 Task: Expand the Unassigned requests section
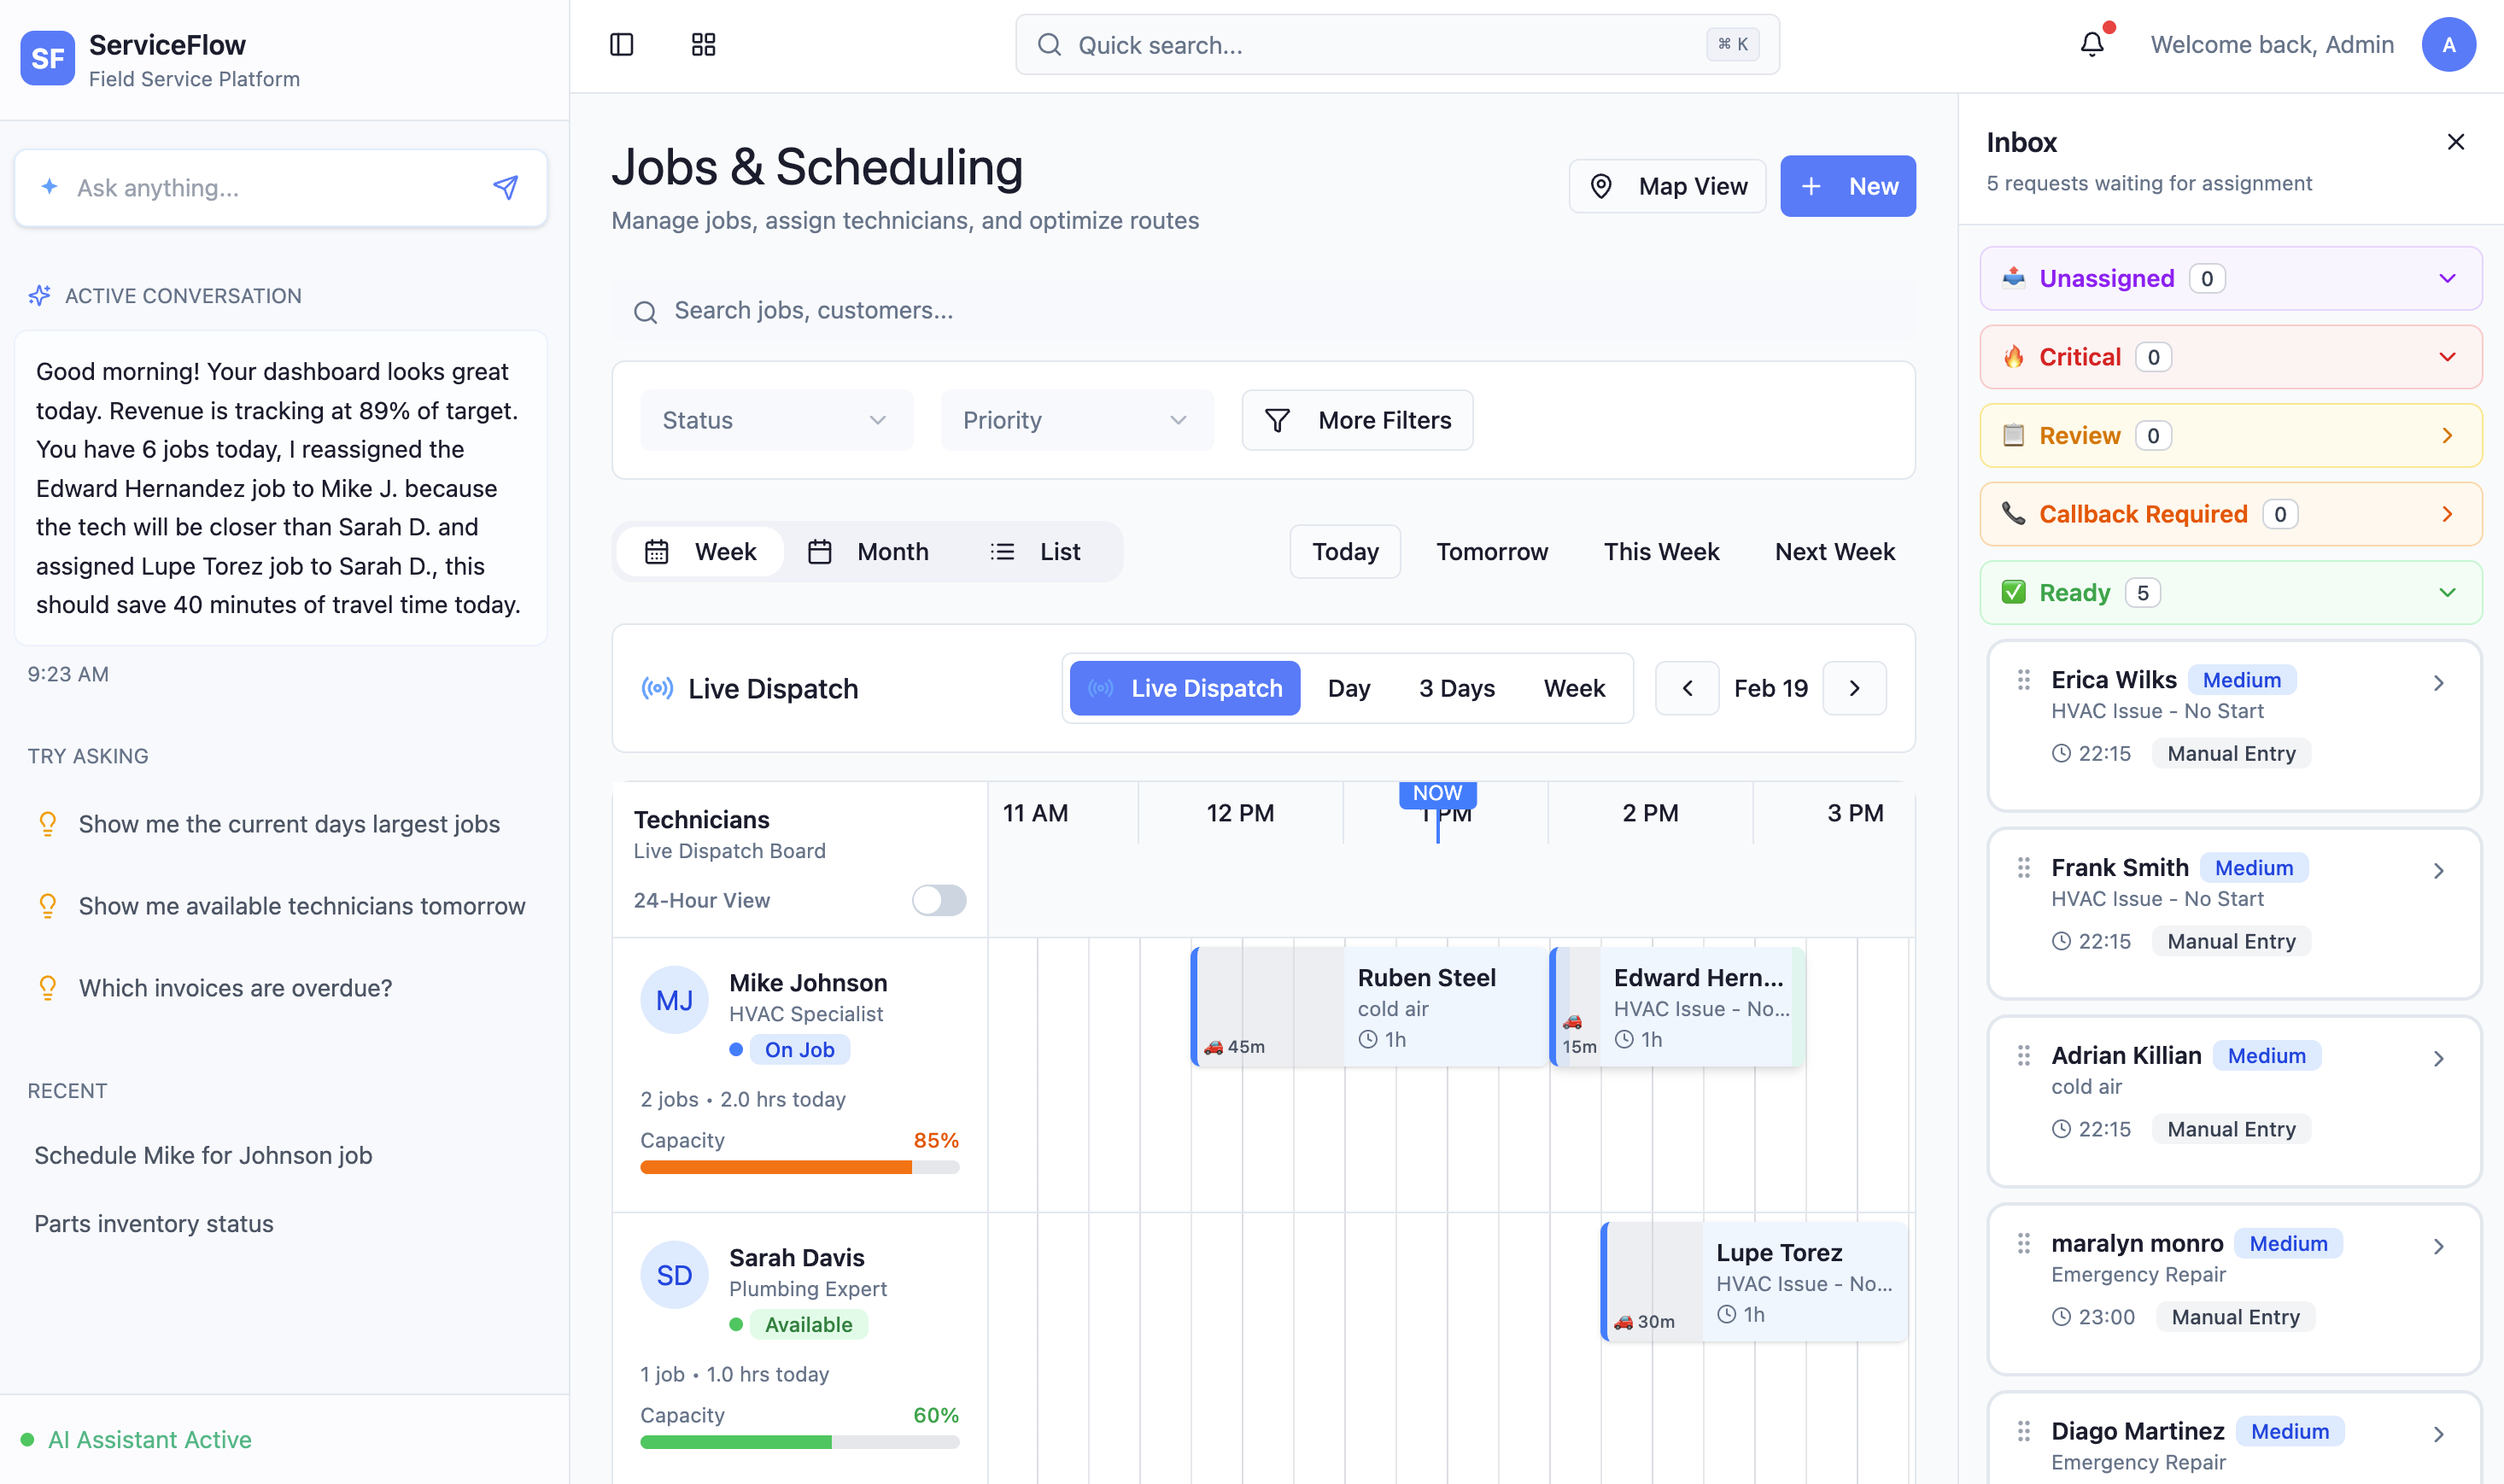tap(2447, 278)
